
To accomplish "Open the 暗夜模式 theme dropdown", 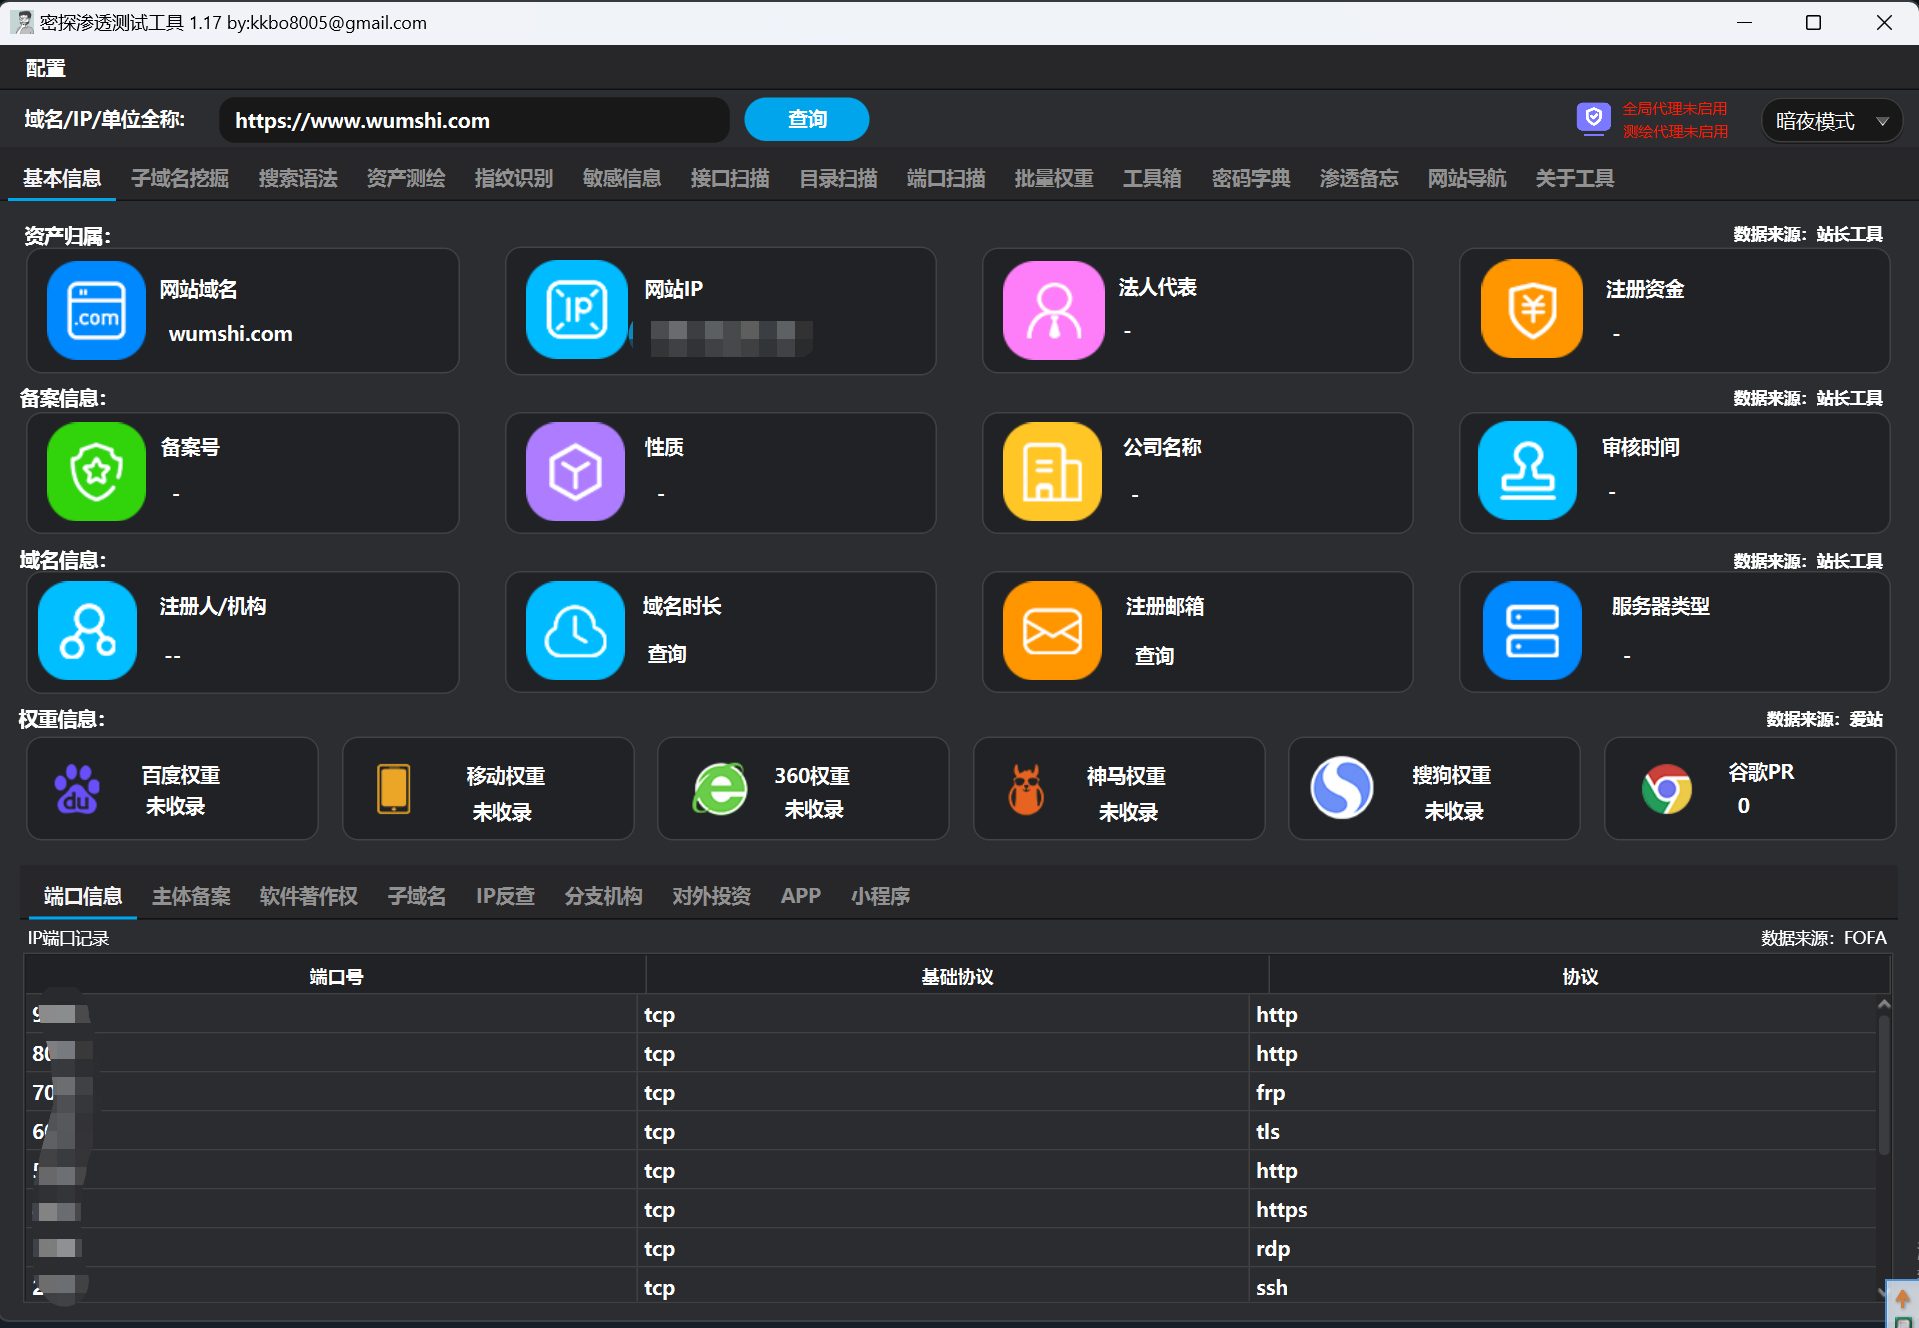I will click(x=1831, y=121).
